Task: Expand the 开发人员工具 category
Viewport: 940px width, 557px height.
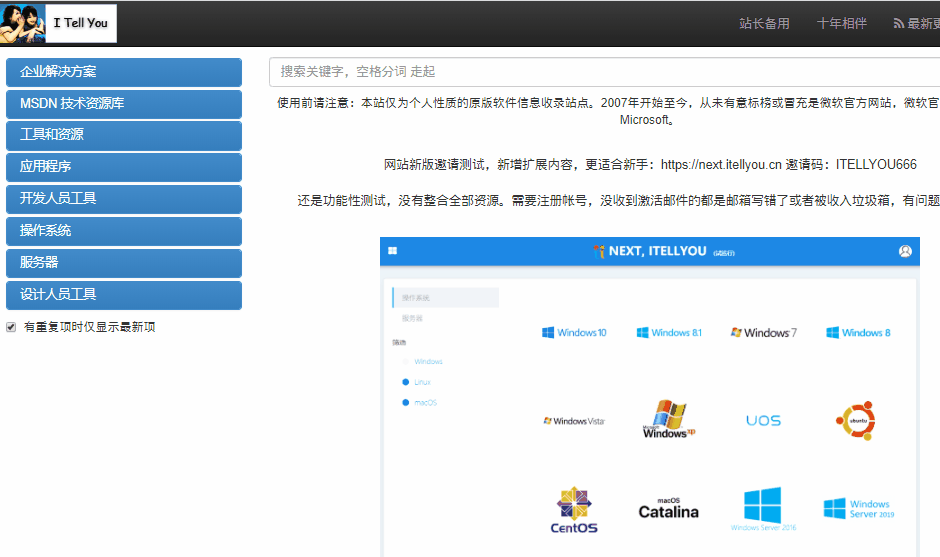Action: pyautogui.click(x=124, y=198)
